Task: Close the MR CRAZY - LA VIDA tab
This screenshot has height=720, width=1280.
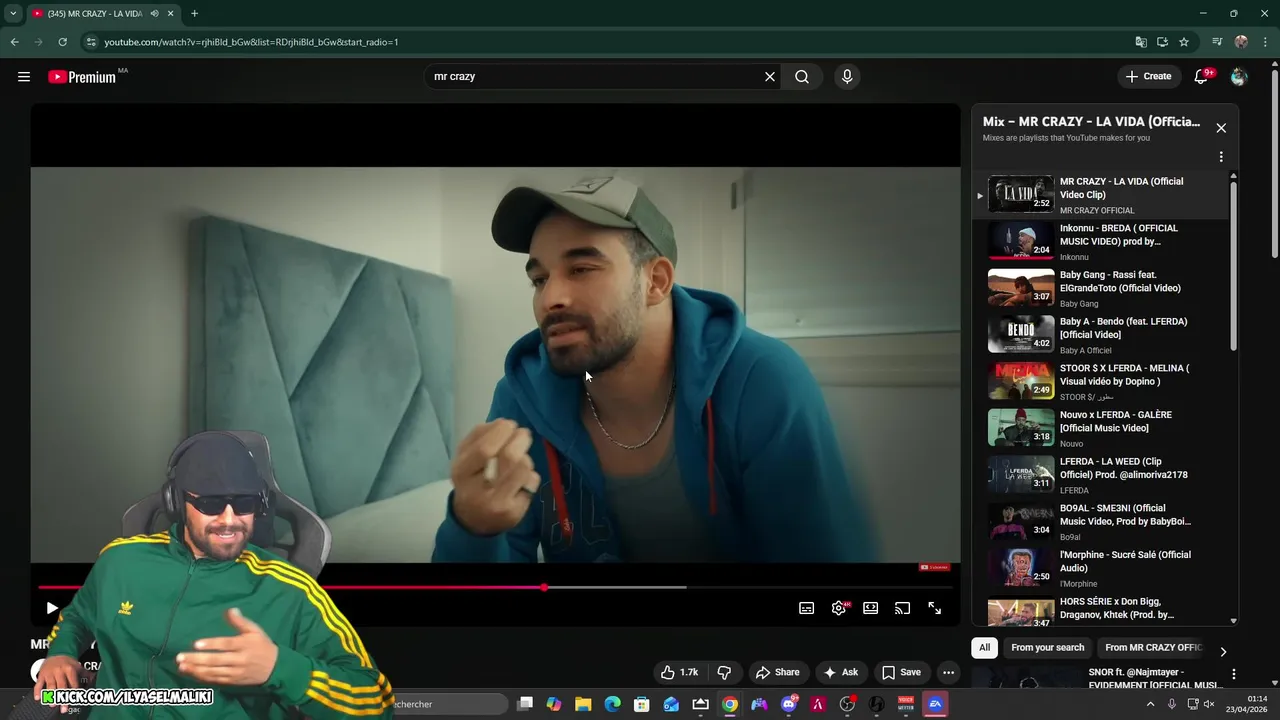Action: (171, 14)
